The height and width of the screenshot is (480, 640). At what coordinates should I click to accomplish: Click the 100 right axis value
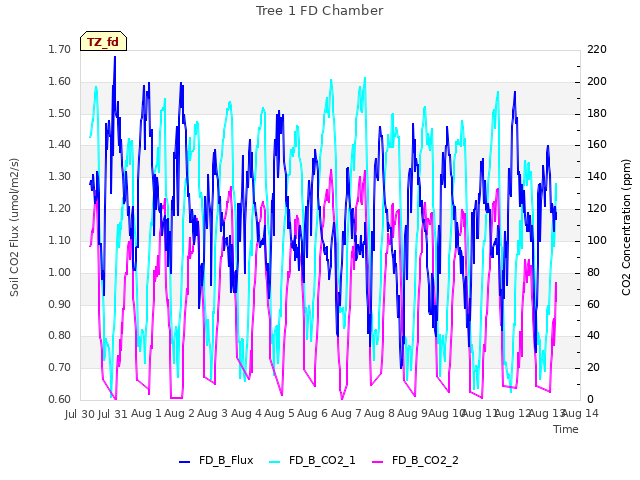[x=597, y=240]
